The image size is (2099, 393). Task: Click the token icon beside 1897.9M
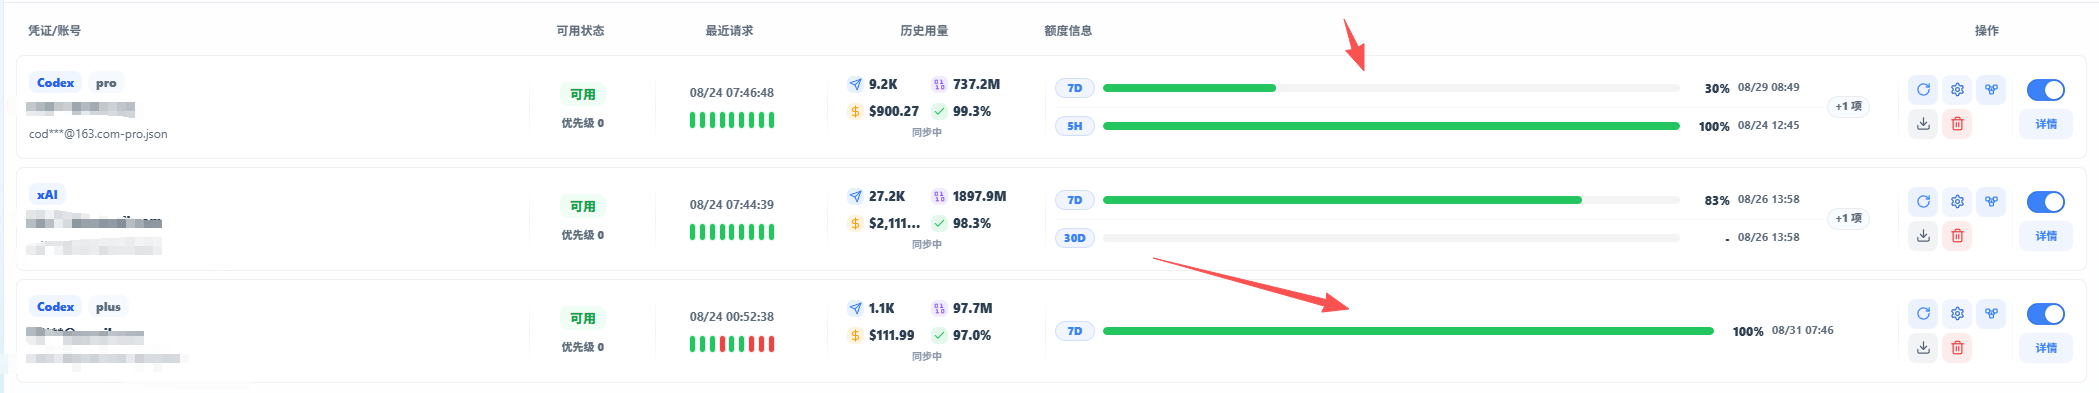click(x=939, y=196)
